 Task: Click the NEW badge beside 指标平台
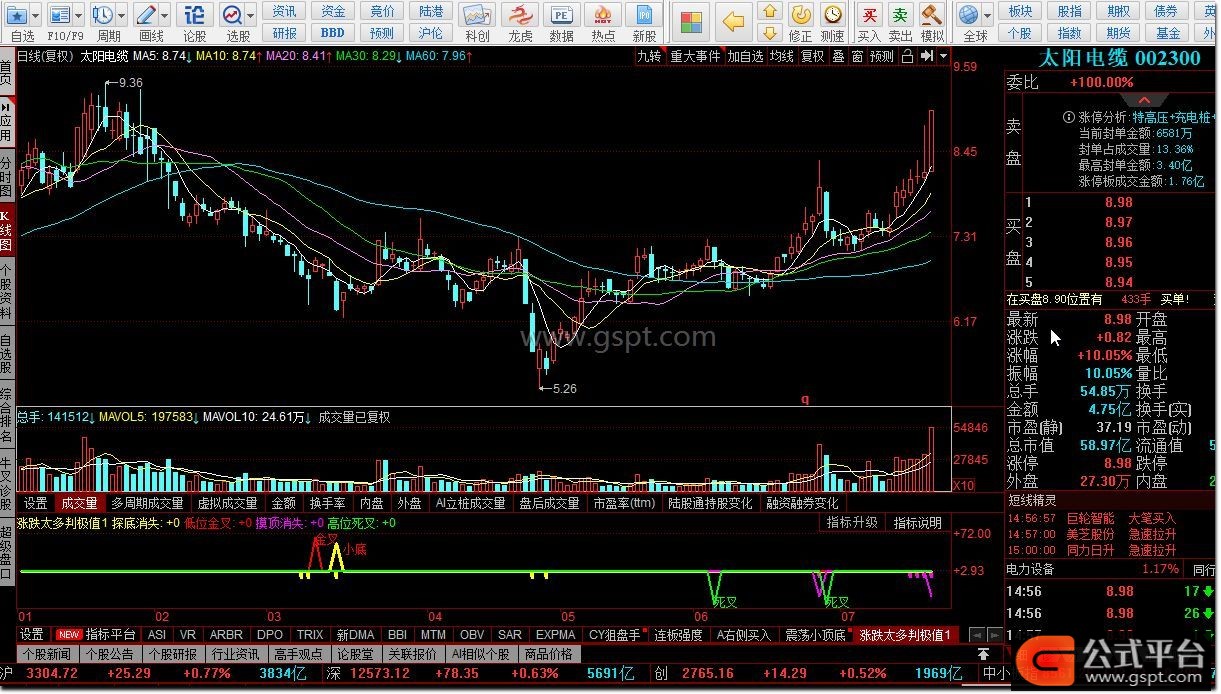(69, 634)
